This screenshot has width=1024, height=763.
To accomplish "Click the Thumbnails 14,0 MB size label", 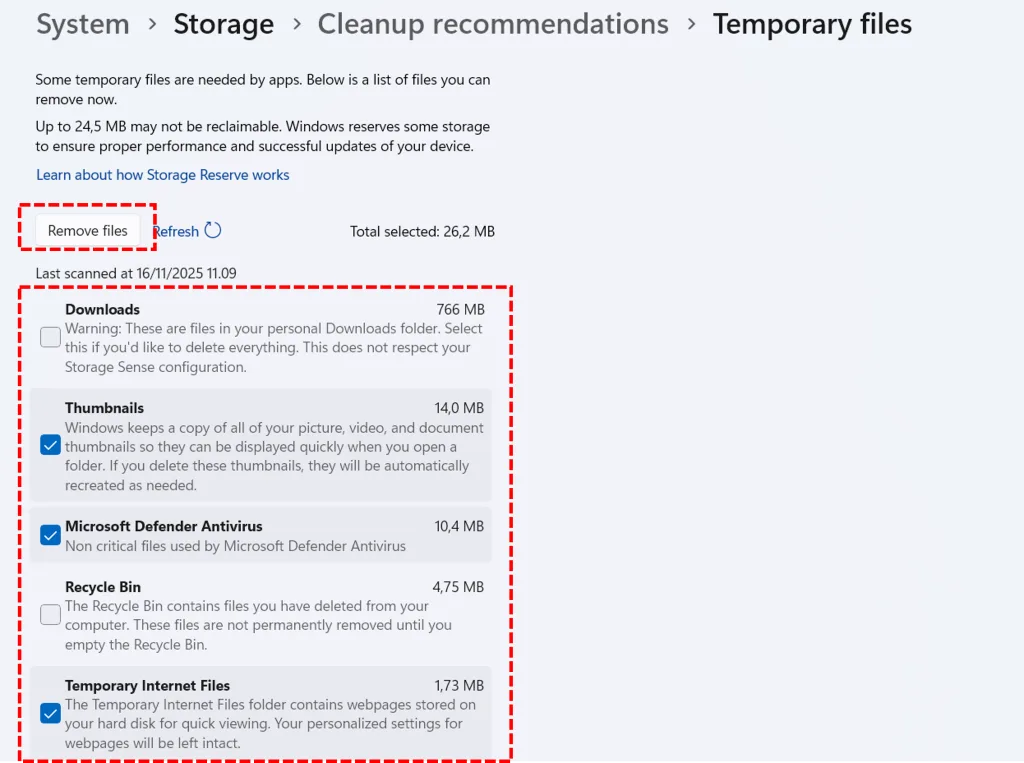I will tap(459, 408).
